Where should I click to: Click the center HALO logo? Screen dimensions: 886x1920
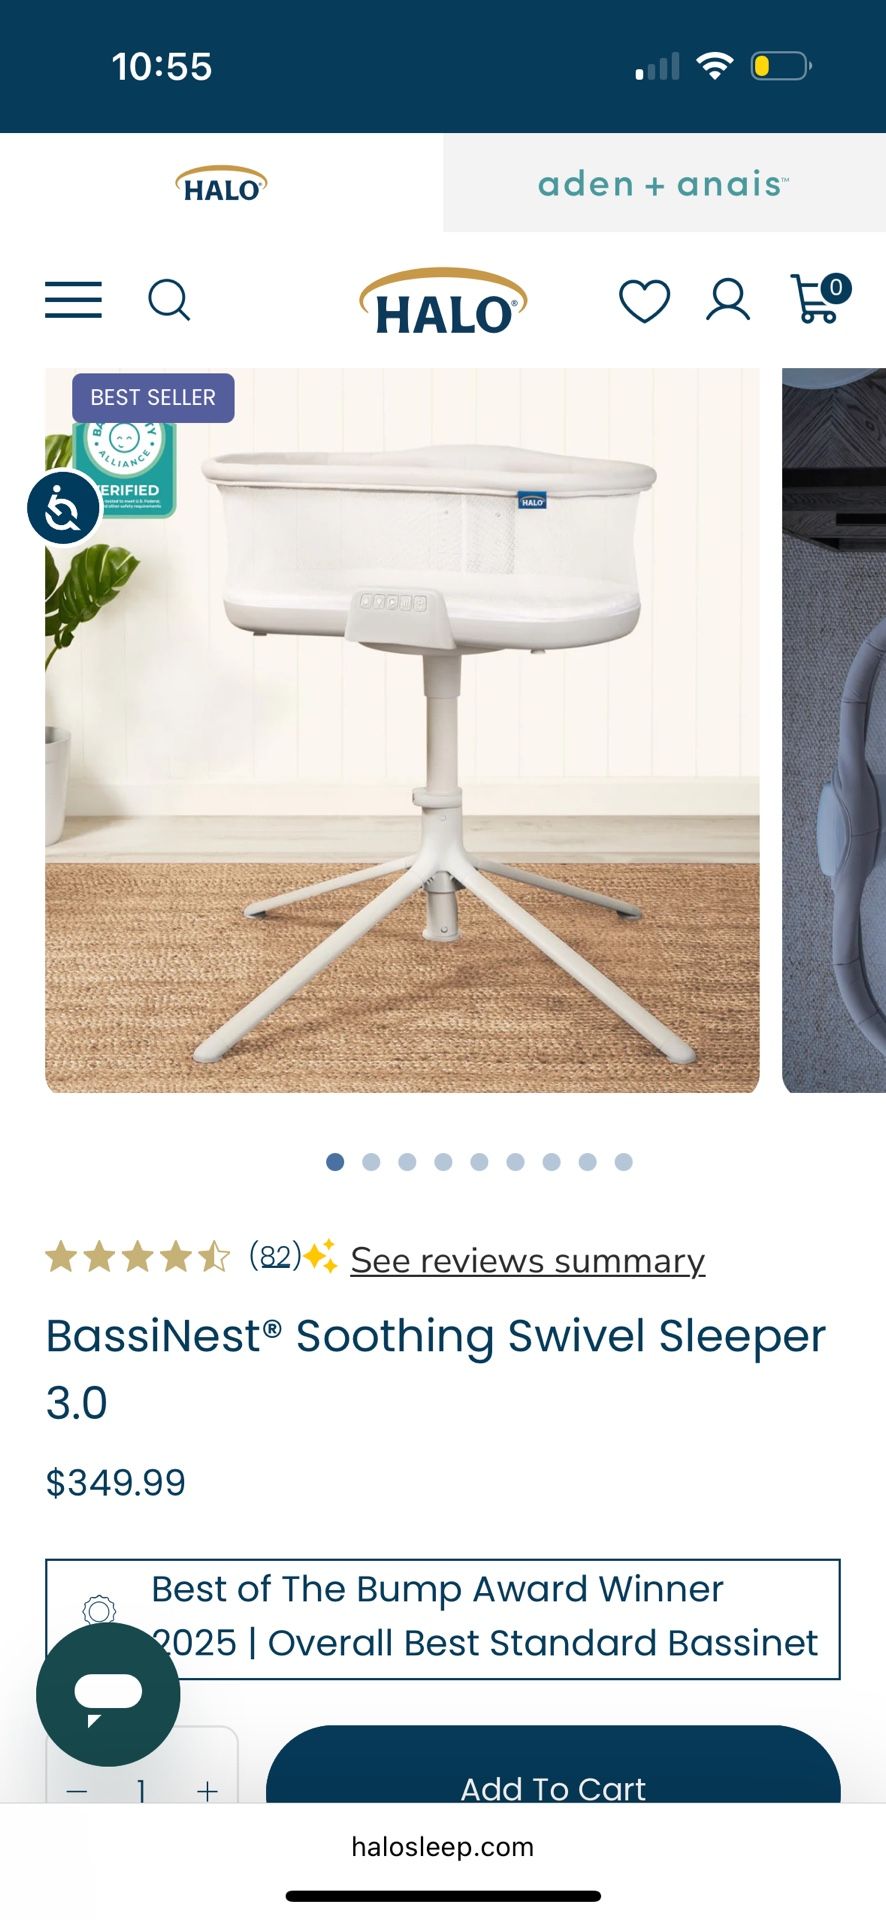coord(443,301)
